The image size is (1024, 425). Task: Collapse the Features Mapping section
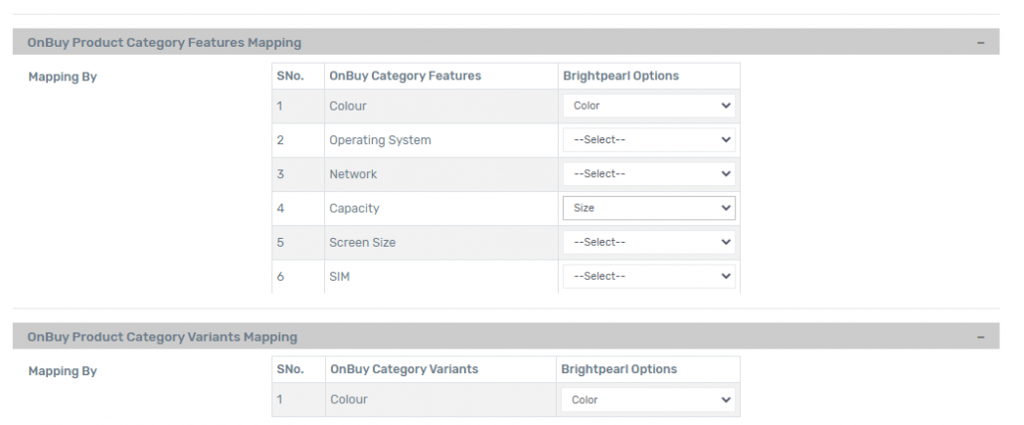tap(980, 42)
